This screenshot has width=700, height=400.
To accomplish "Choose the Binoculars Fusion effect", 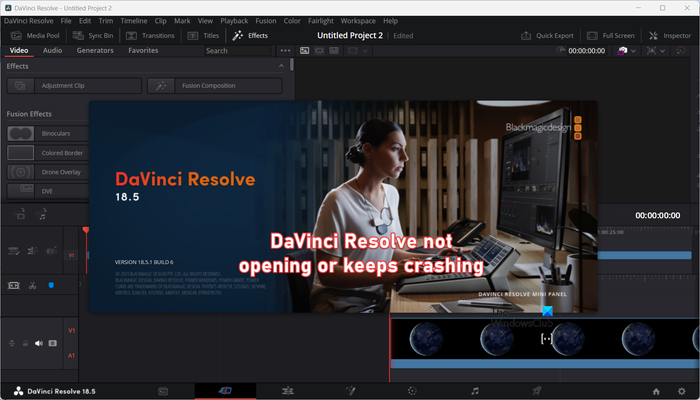I will [x=48, y=133].
